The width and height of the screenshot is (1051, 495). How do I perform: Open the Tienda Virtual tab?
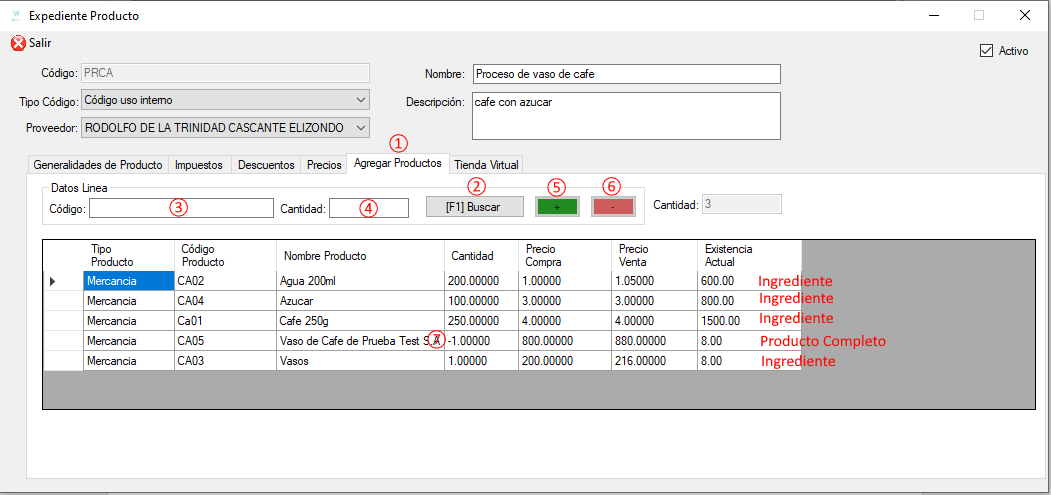pos(485,164)
